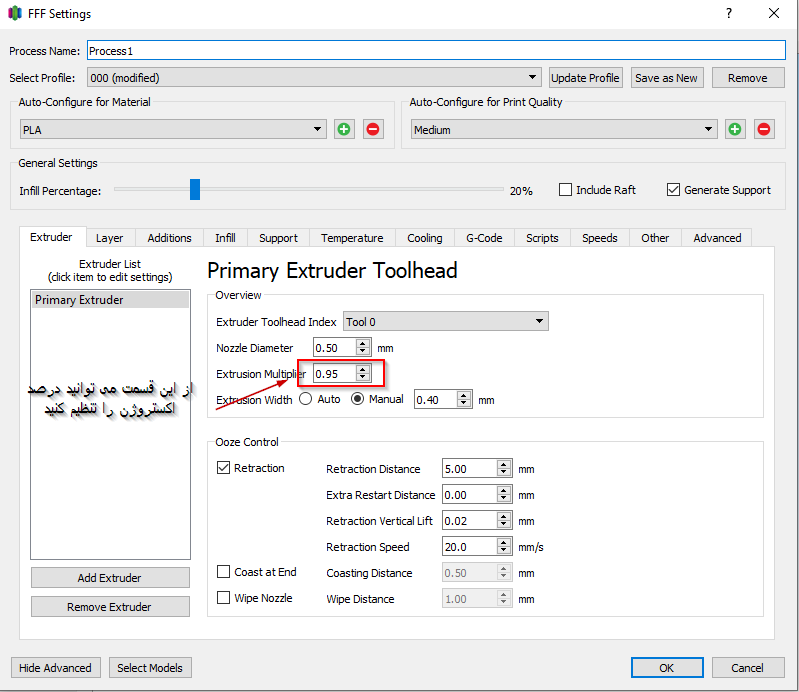Click the FFF Settings help question mark
799x692 pixels.
(729, 14)
